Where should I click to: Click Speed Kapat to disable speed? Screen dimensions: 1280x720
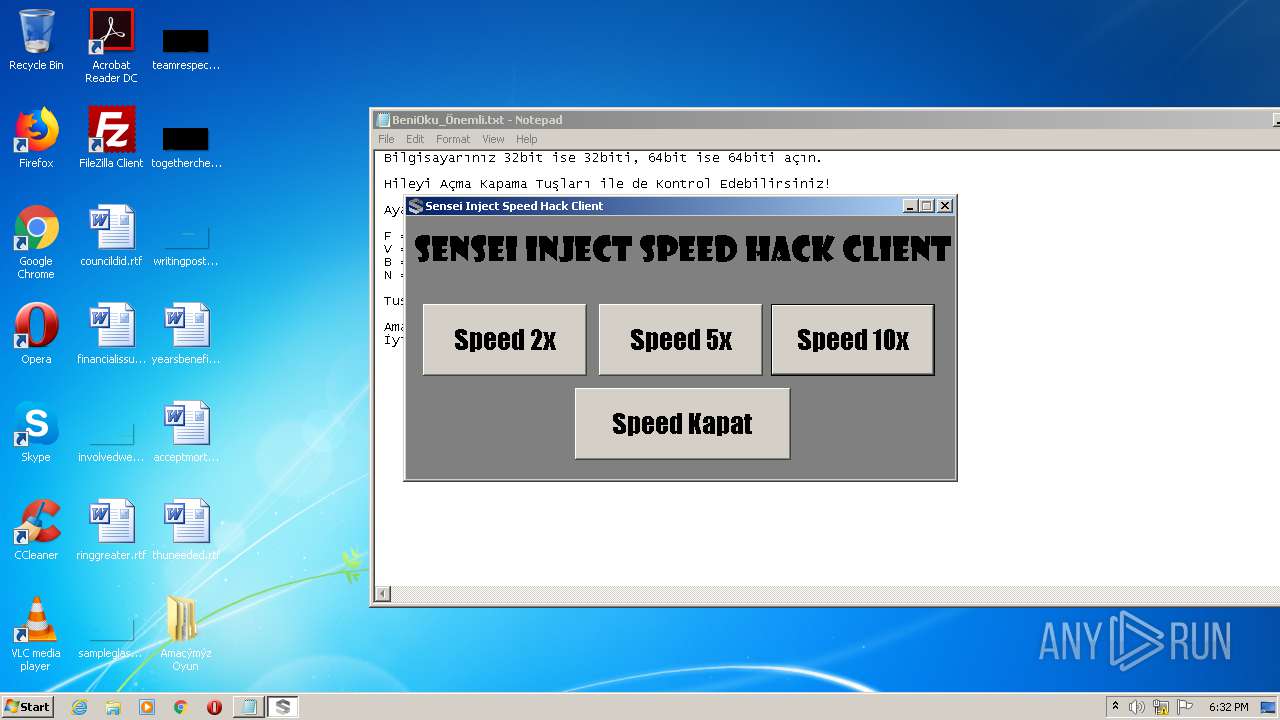(682, 424)
